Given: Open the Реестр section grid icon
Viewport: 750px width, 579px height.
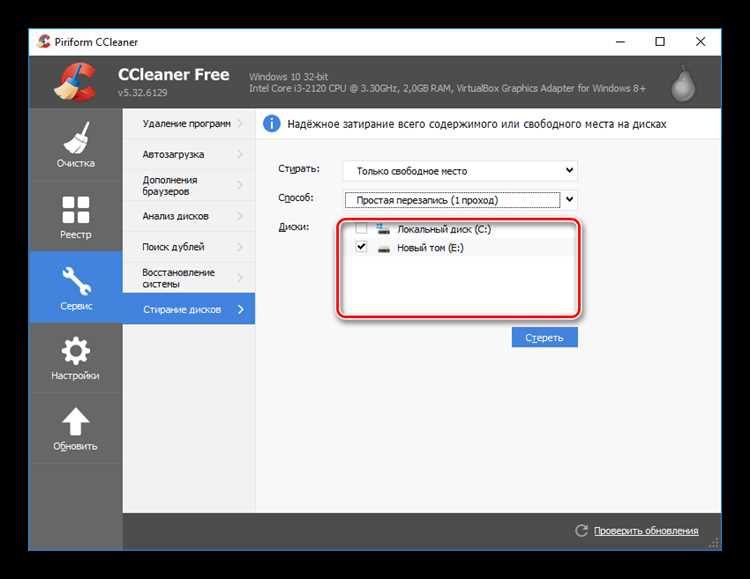Looking at the screenshot, I should click(75, 209).
